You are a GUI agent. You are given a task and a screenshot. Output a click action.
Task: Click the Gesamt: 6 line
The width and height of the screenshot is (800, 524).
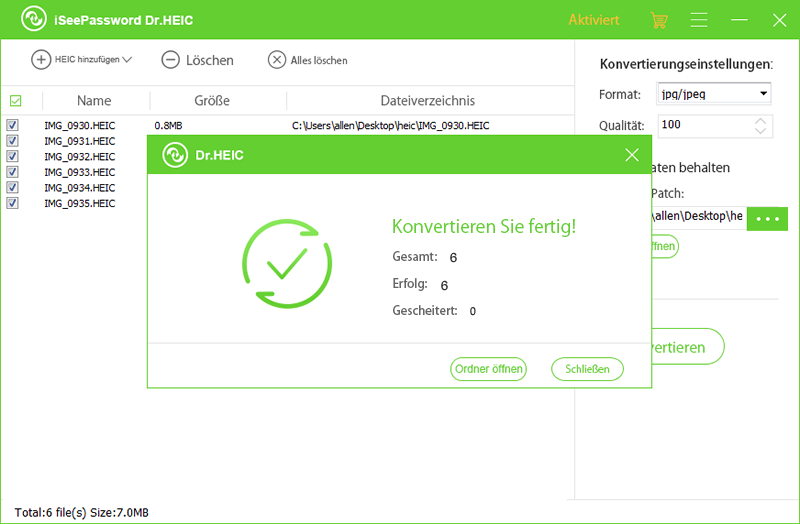(x=424, y=257)
